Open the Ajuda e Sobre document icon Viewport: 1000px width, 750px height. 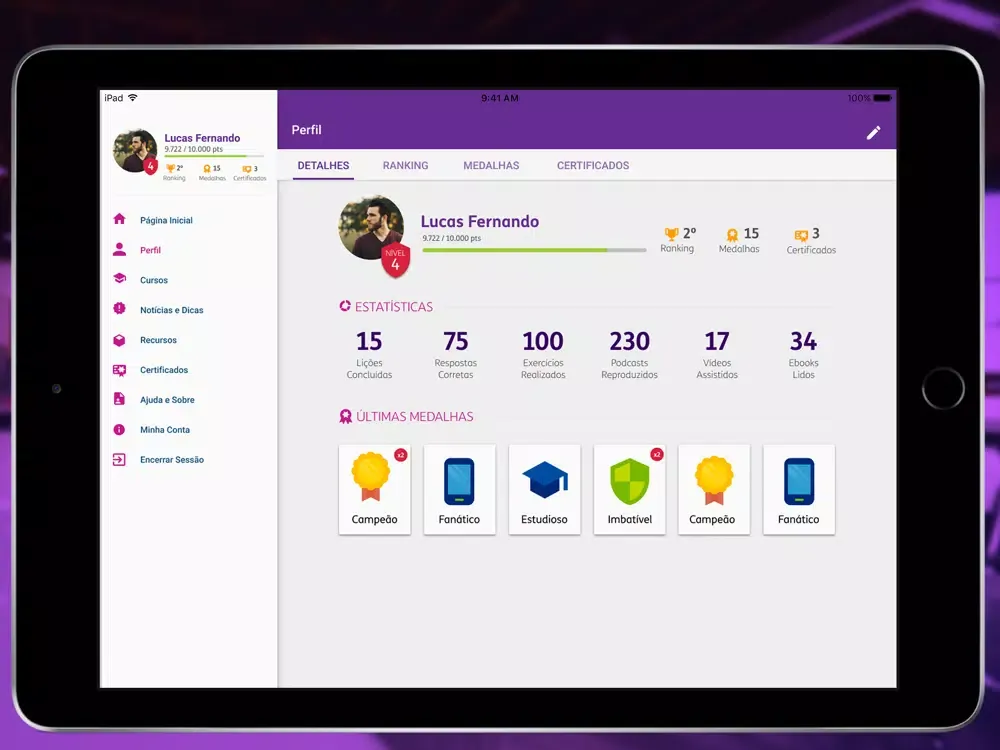pyautogui.click(x=119, y=399)
